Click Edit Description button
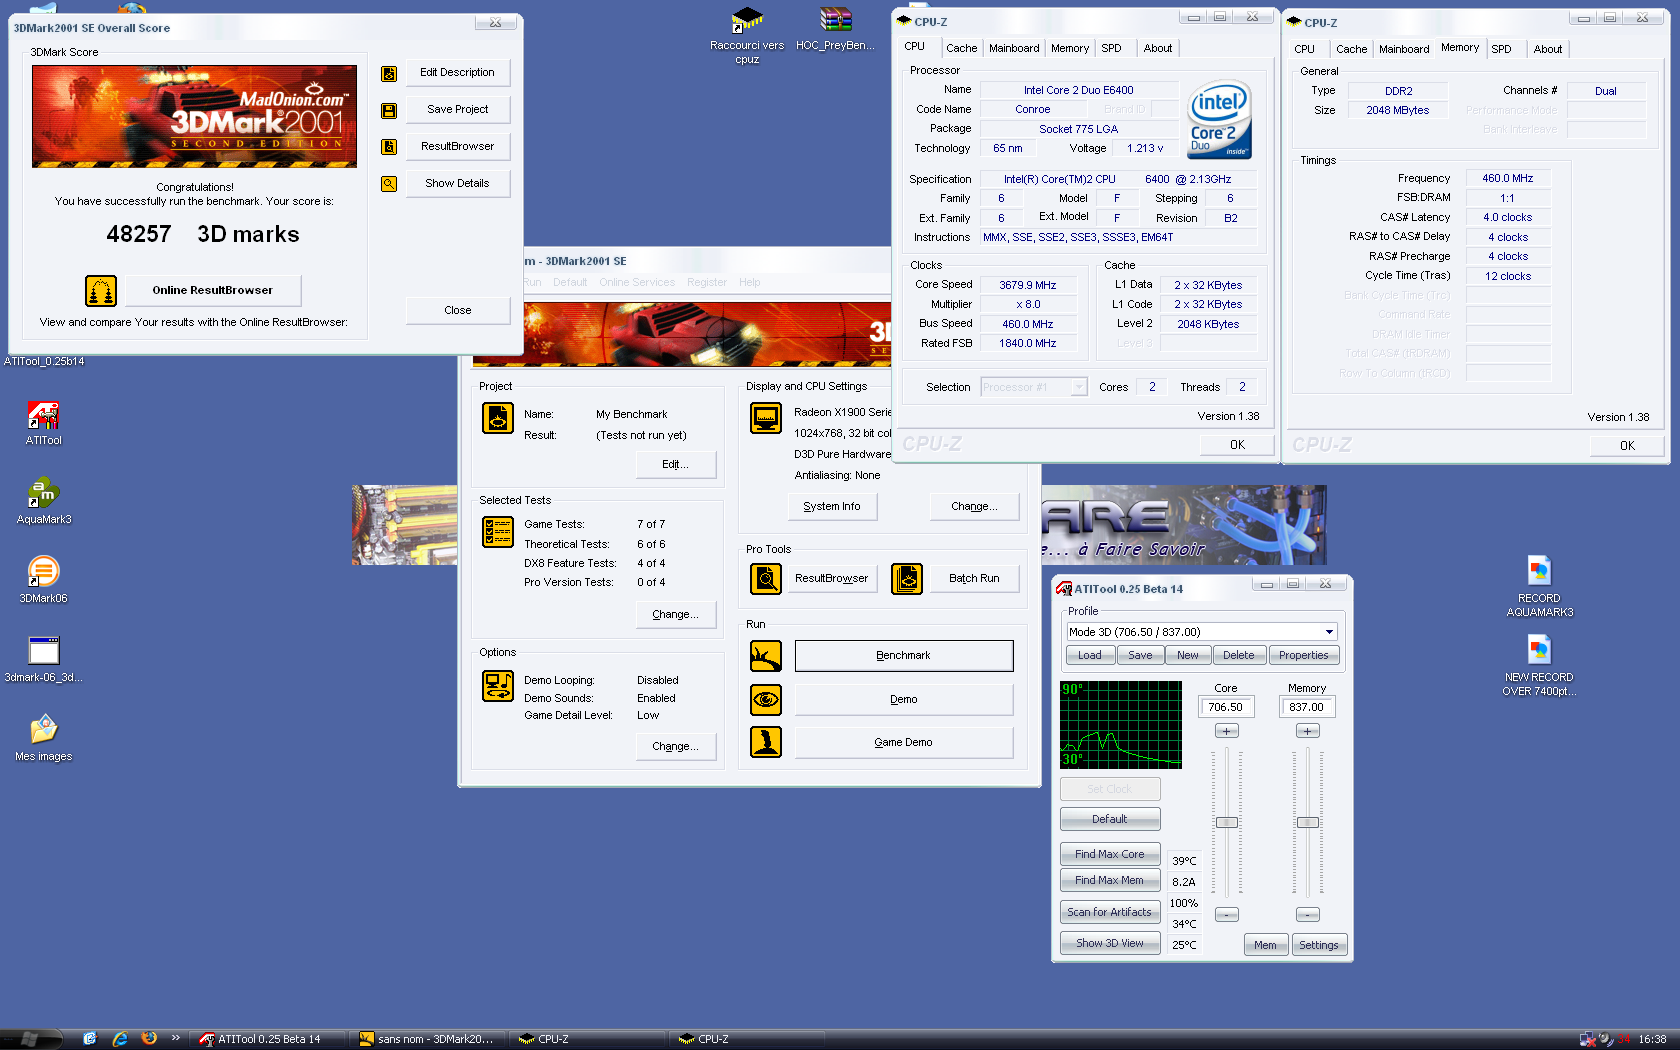The height and width of the screenshot is (1050, 1680). coord(457,73)
